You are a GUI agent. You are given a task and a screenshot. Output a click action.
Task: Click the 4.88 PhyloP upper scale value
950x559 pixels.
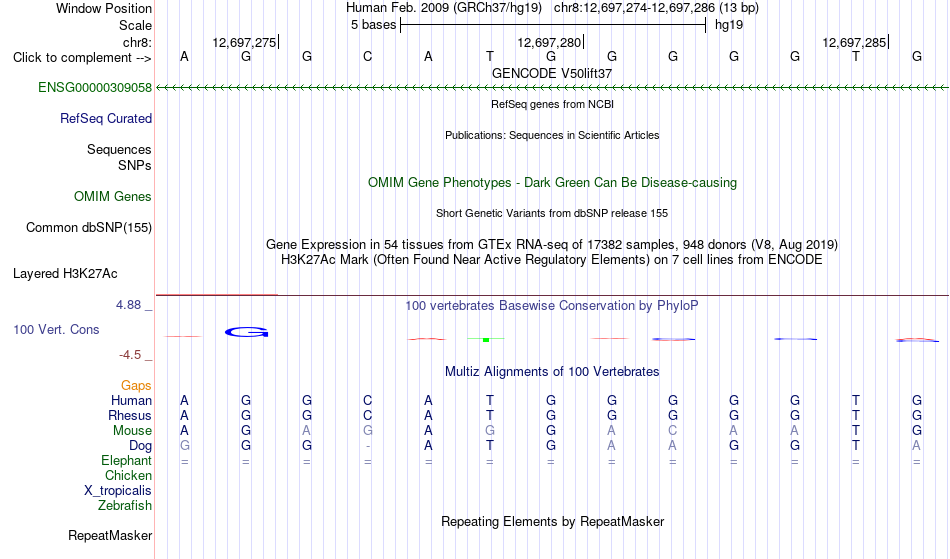(128, 305)
